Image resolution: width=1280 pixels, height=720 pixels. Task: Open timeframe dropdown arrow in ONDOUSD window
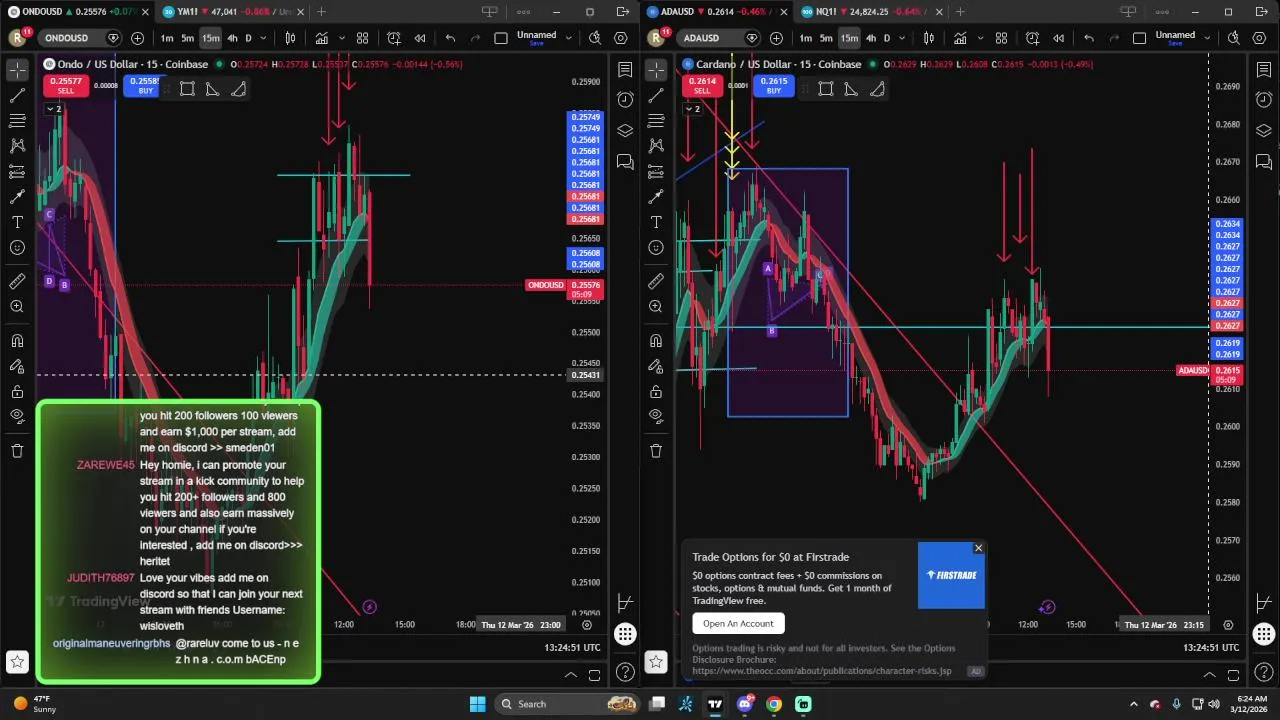(264, 38)
